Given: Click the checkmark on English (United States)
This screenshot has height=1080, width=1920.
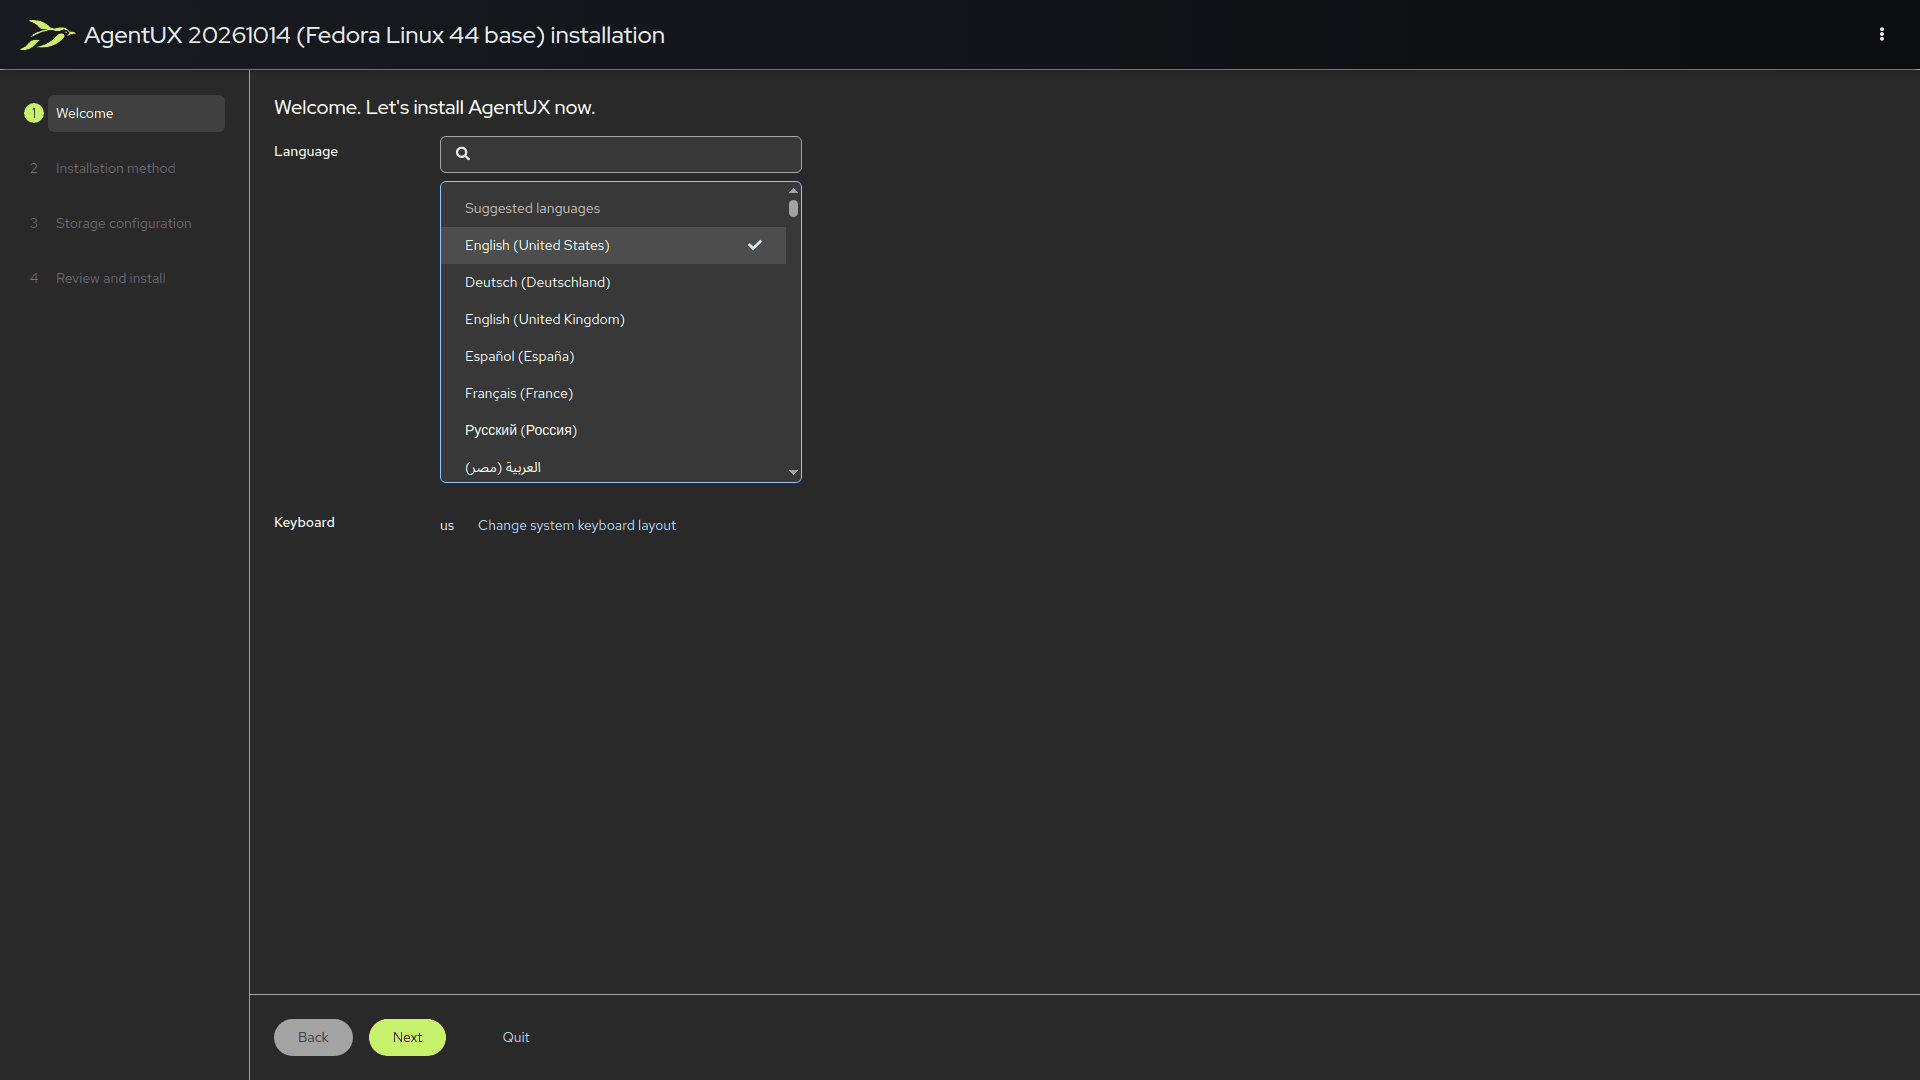Looking at the screenshot, I should pyautogui.click(x=755, y=245).
